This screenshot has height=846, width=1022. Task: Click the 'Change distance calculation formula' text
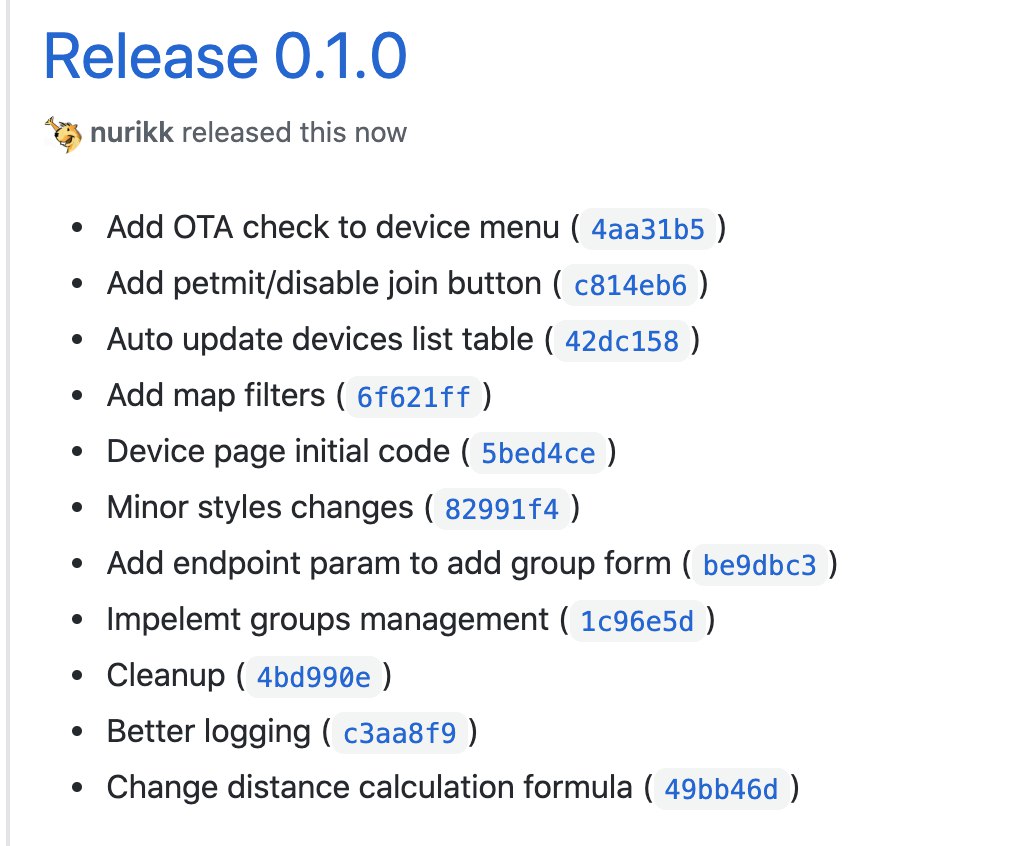[x=370, y=787]
